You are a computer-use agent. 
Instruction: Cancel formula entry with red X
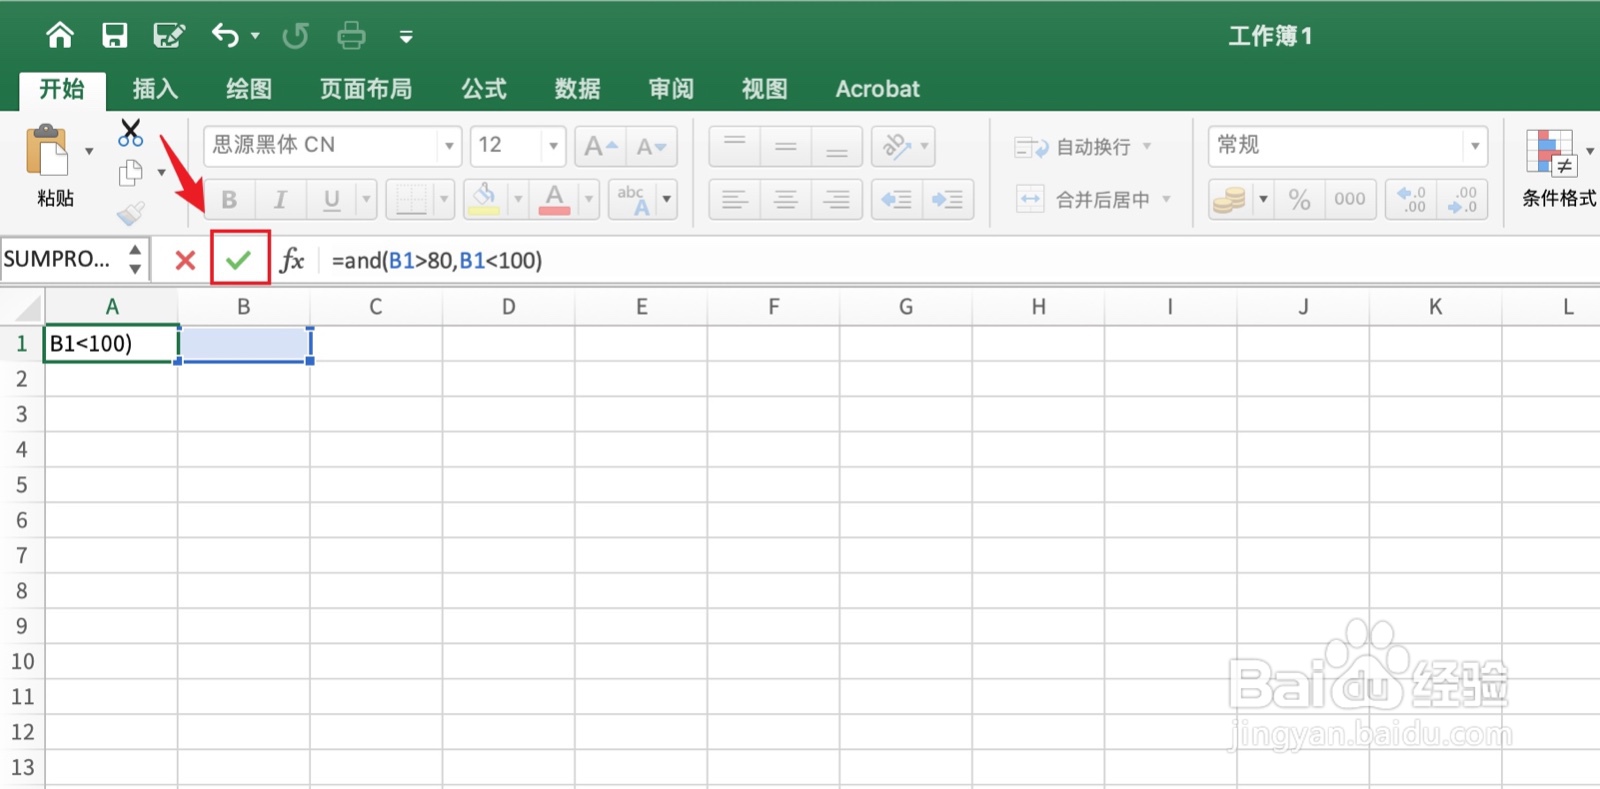coord(185,261)
